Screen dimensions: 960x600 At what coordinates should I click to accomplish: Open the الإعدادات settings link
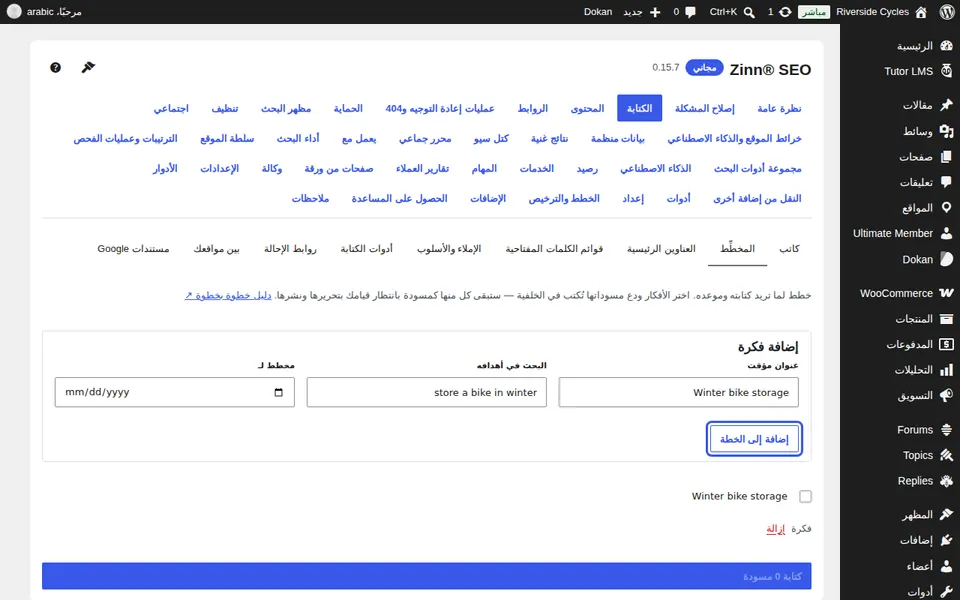click(x=219, y=168)
